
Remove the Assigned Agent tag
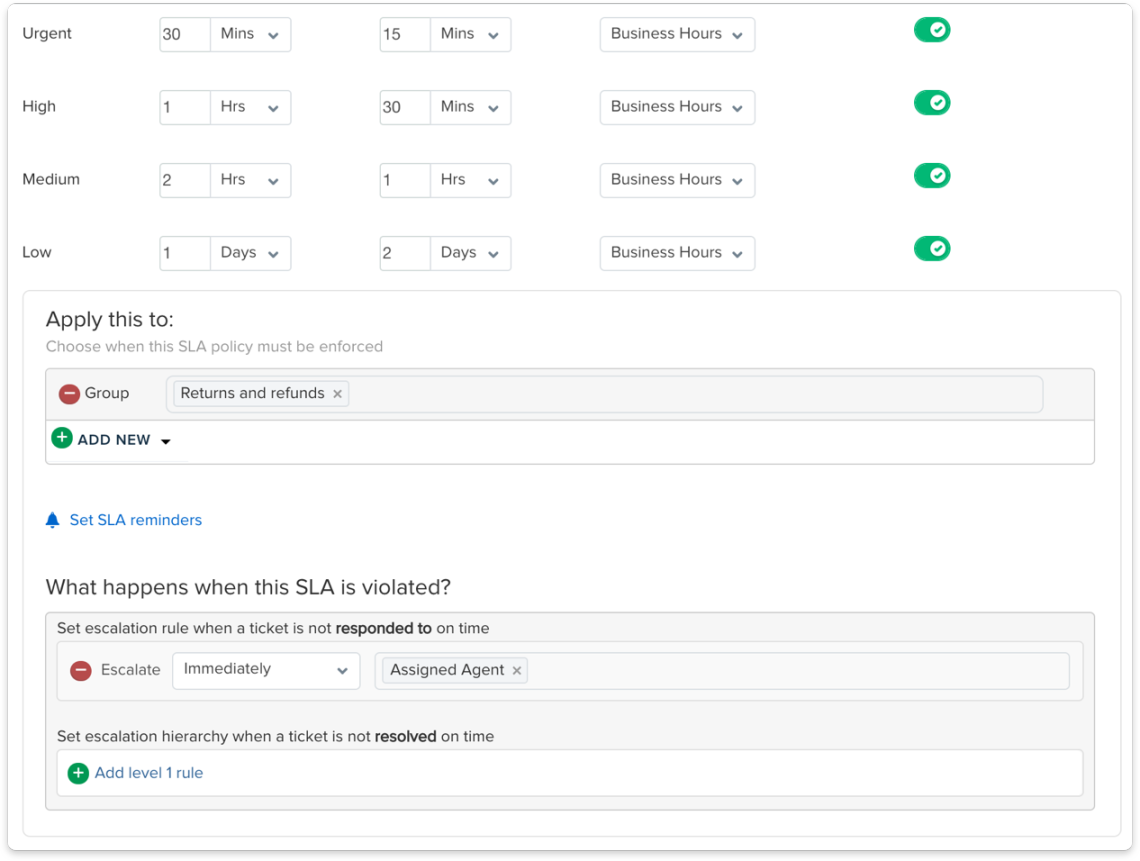pyautogui.click(x=517, y=670)
